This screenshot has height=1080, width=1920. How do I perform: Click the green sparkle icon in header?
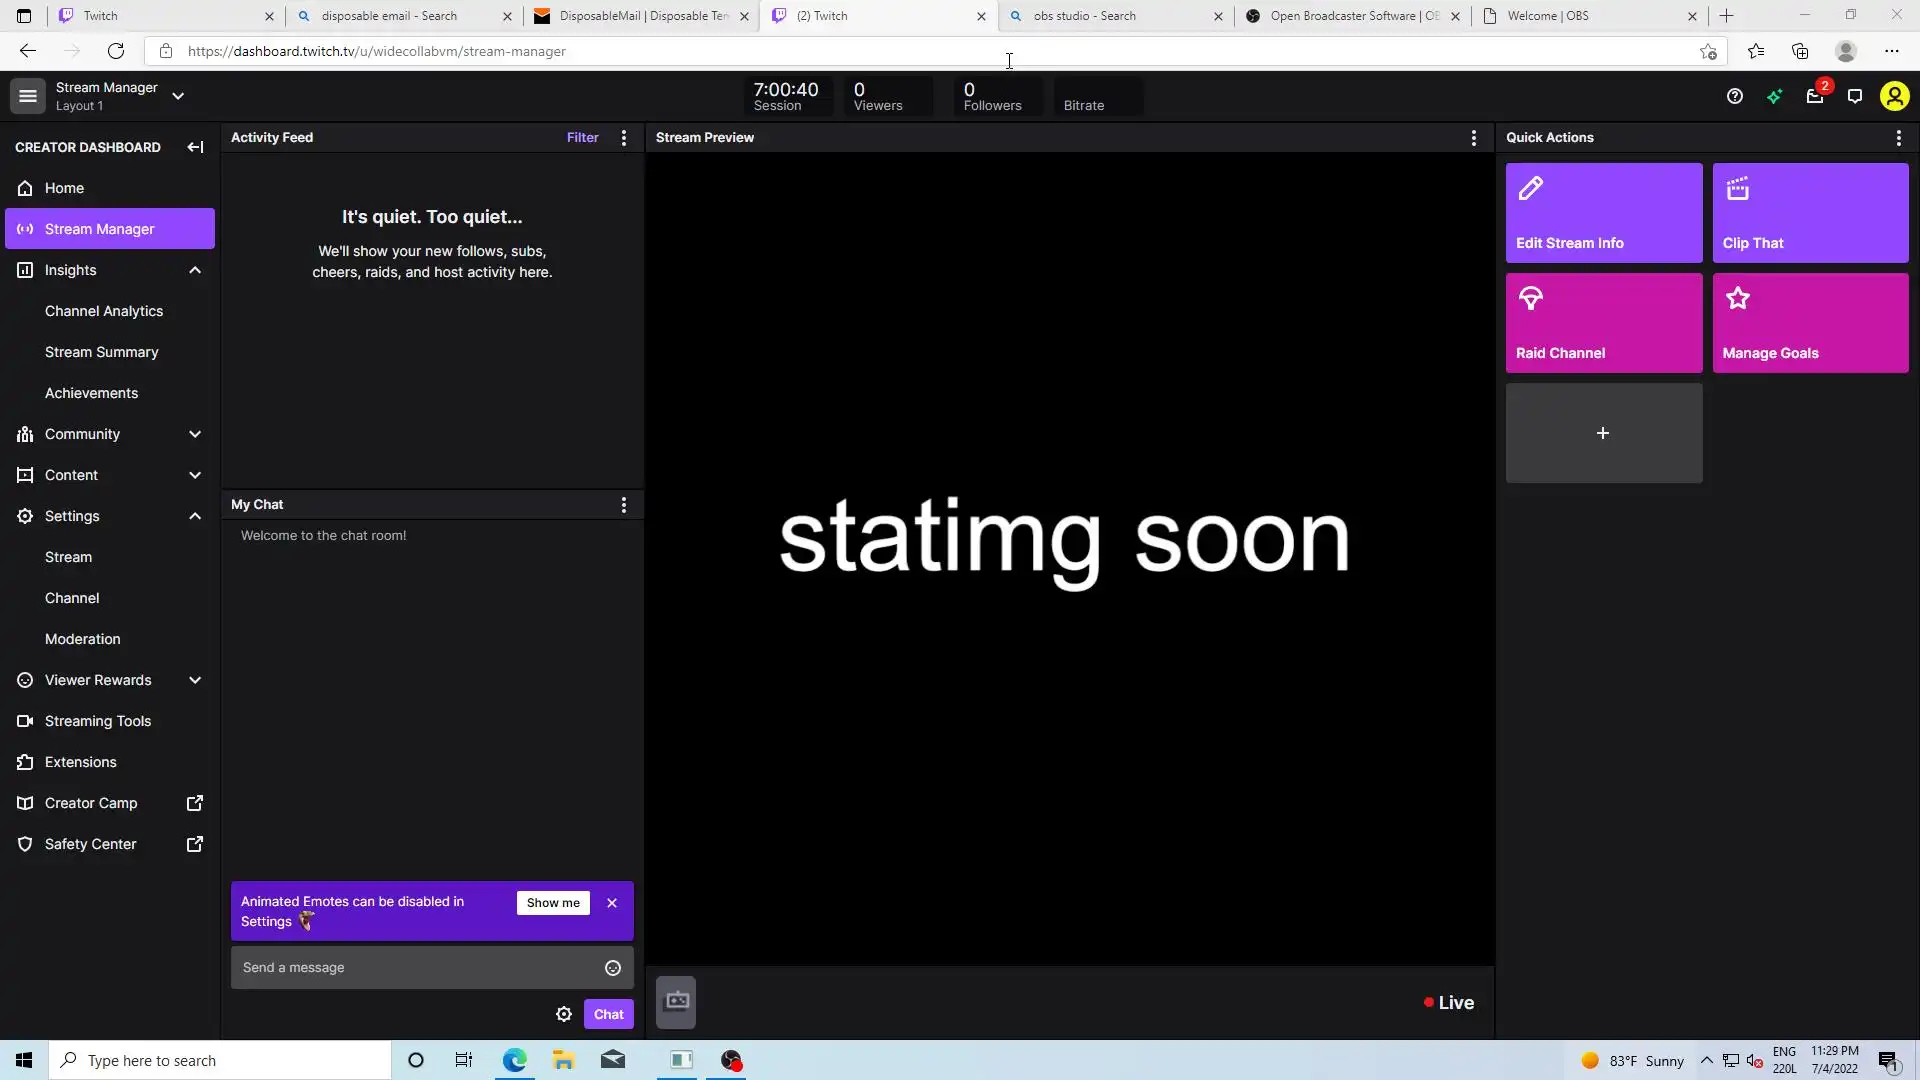pyautogui.click(x=1774, y=96)
